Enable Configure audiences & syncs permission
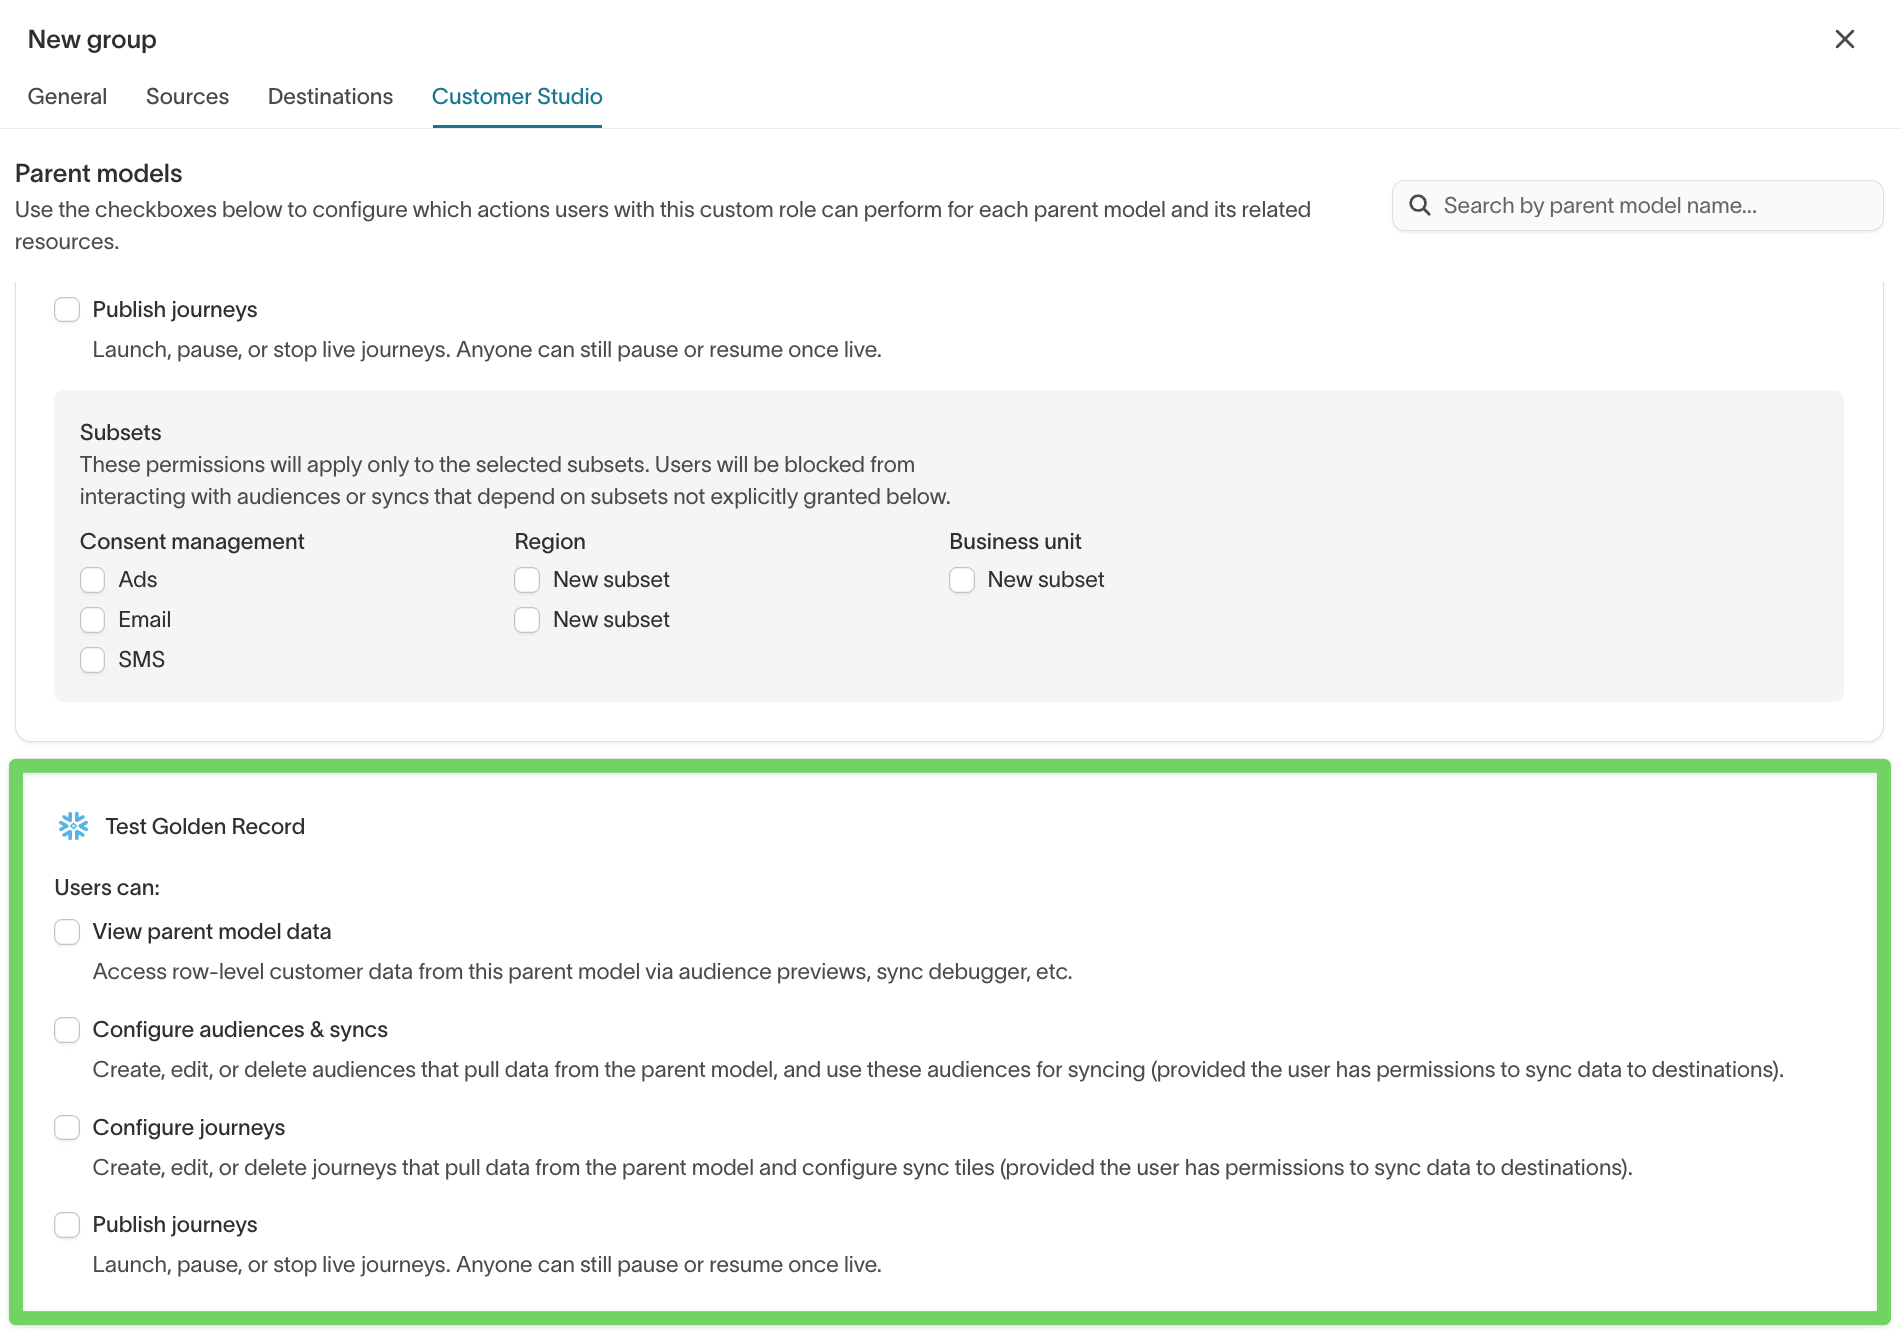This screenshot has width=1902, height=1340. pyautogui.click(x=66, y=1029)
